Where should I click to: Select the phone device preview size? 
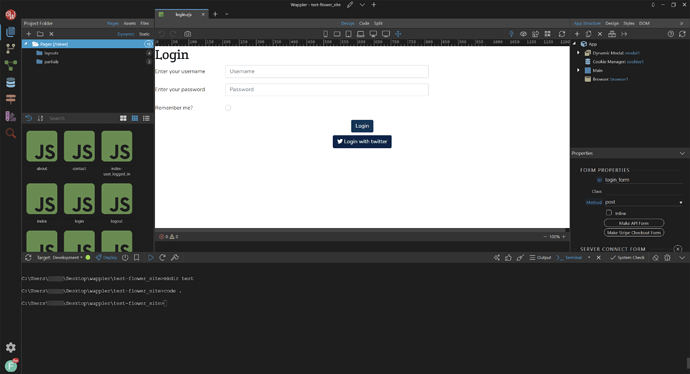(x=326, y=34)
